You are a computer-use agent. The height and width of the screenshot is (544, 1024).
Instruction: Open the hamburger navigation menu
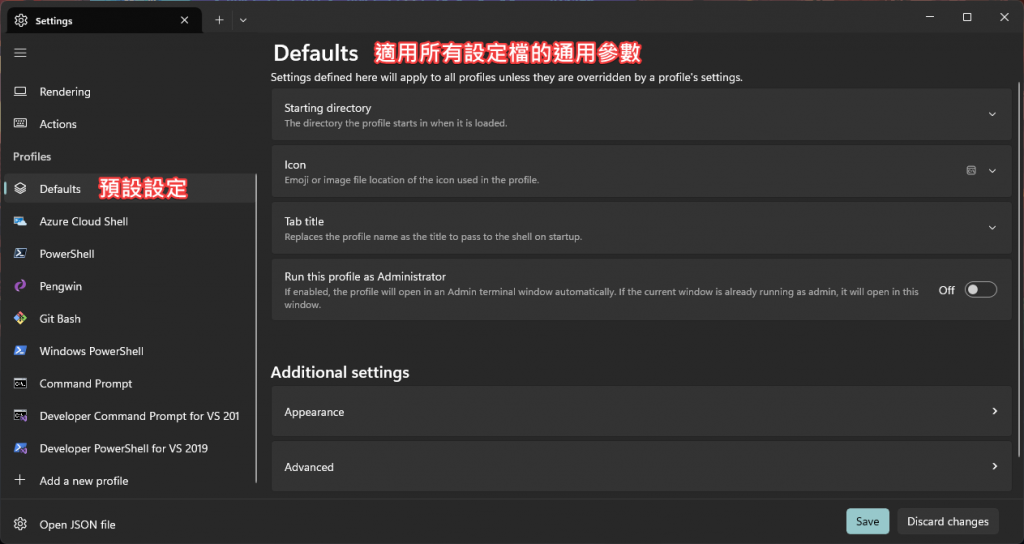tap(20, 53)
